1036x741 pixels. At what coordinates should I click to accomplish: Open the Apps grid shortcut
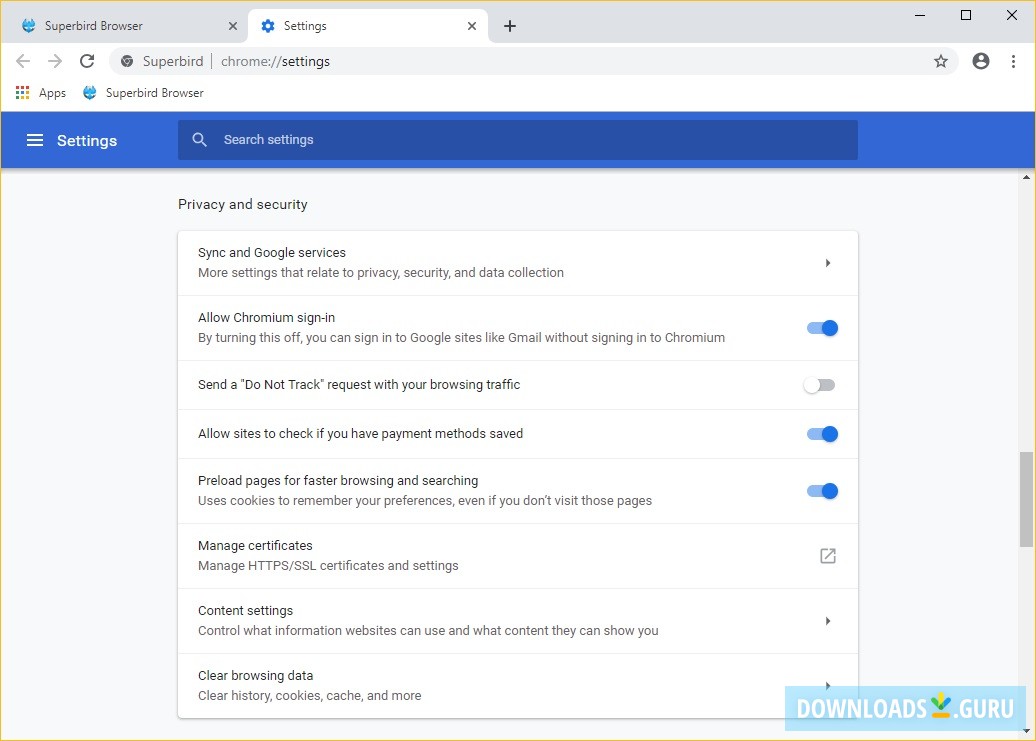coord(41,92)
